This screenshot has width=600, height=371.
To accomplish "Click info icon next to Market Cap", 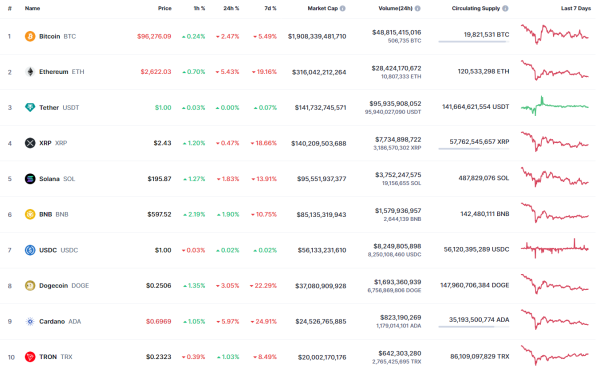I will (342, 8).
